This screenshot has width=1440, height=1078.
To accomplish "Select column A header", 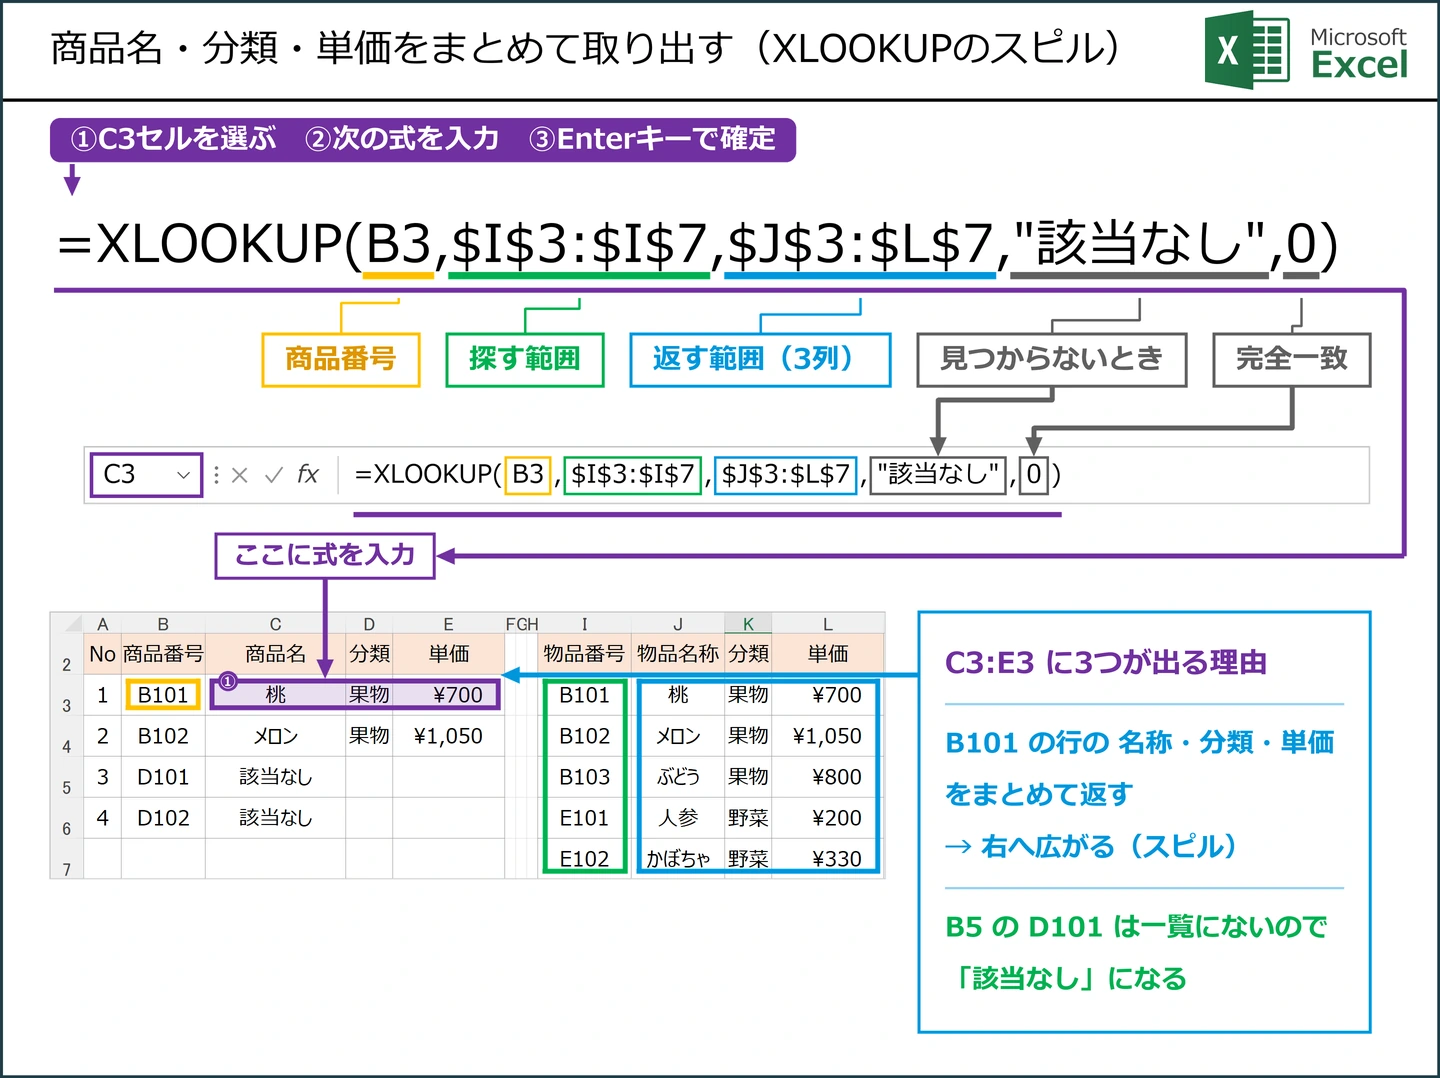I will [x=102, y=624].
